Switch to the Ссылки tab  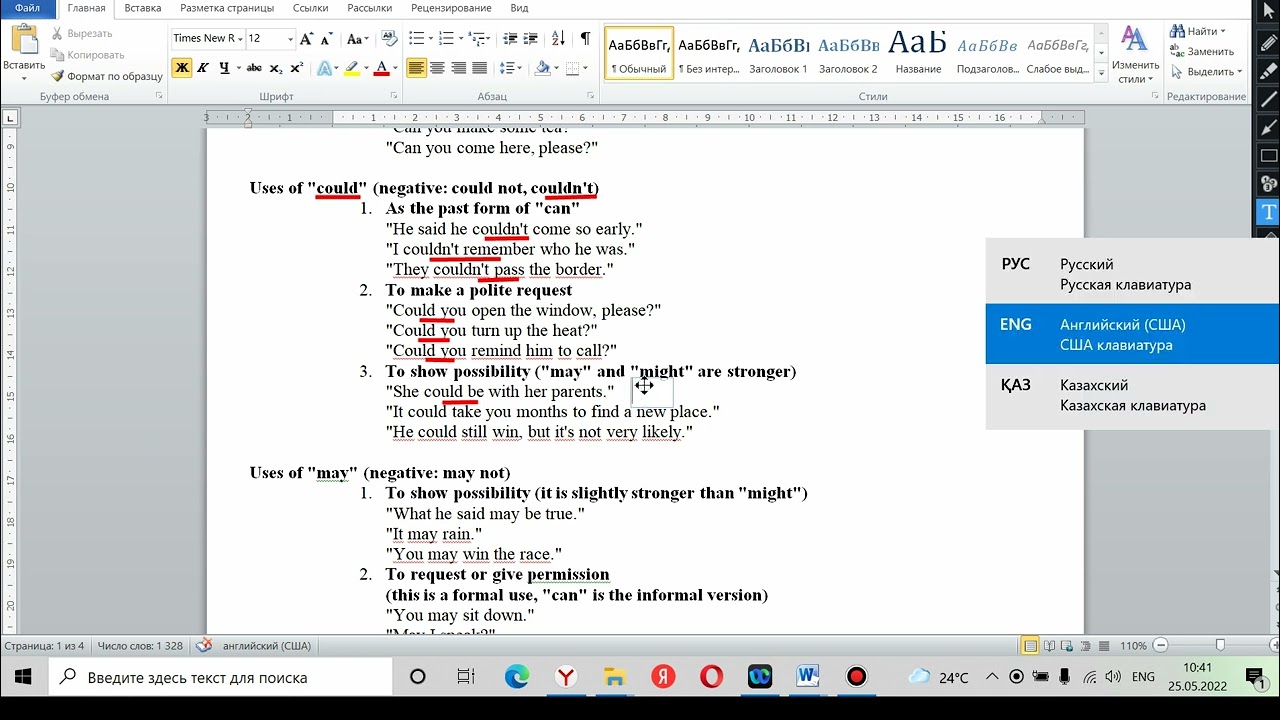click(310, 8)
